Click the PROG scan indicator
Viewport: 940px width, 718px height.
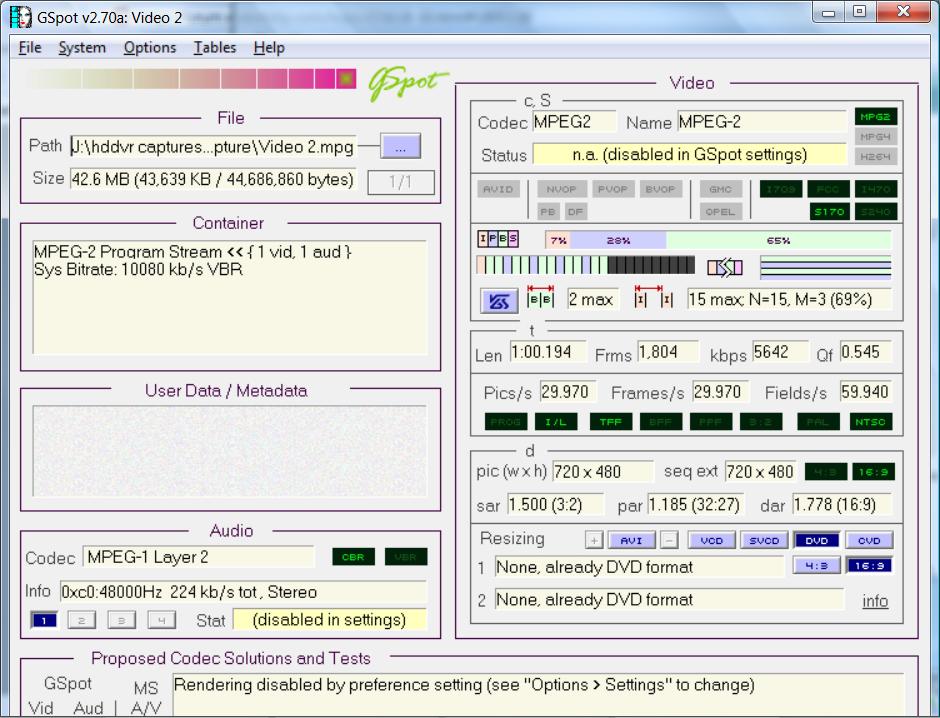pyautogui.click(x=505, y=422)
